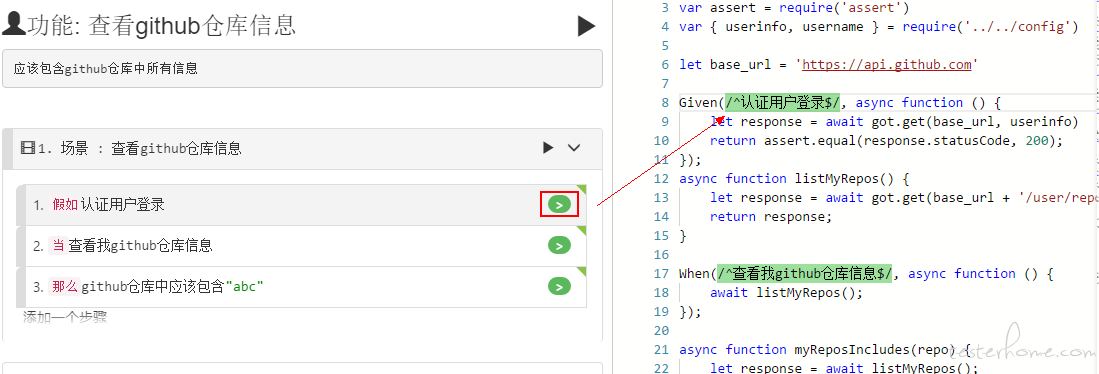Open the https://api.github.com link in code
This screenshot has height=374, width=1099.
click(887, 64)
